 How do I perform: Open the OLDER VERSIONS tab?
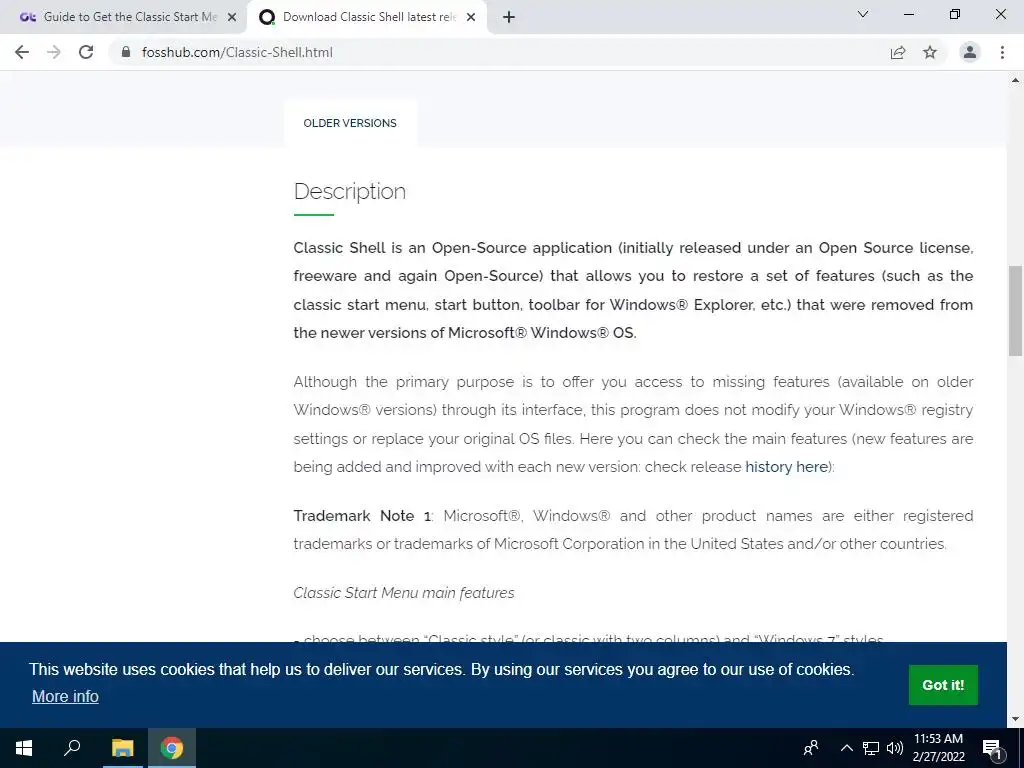[x=350, y=123]
